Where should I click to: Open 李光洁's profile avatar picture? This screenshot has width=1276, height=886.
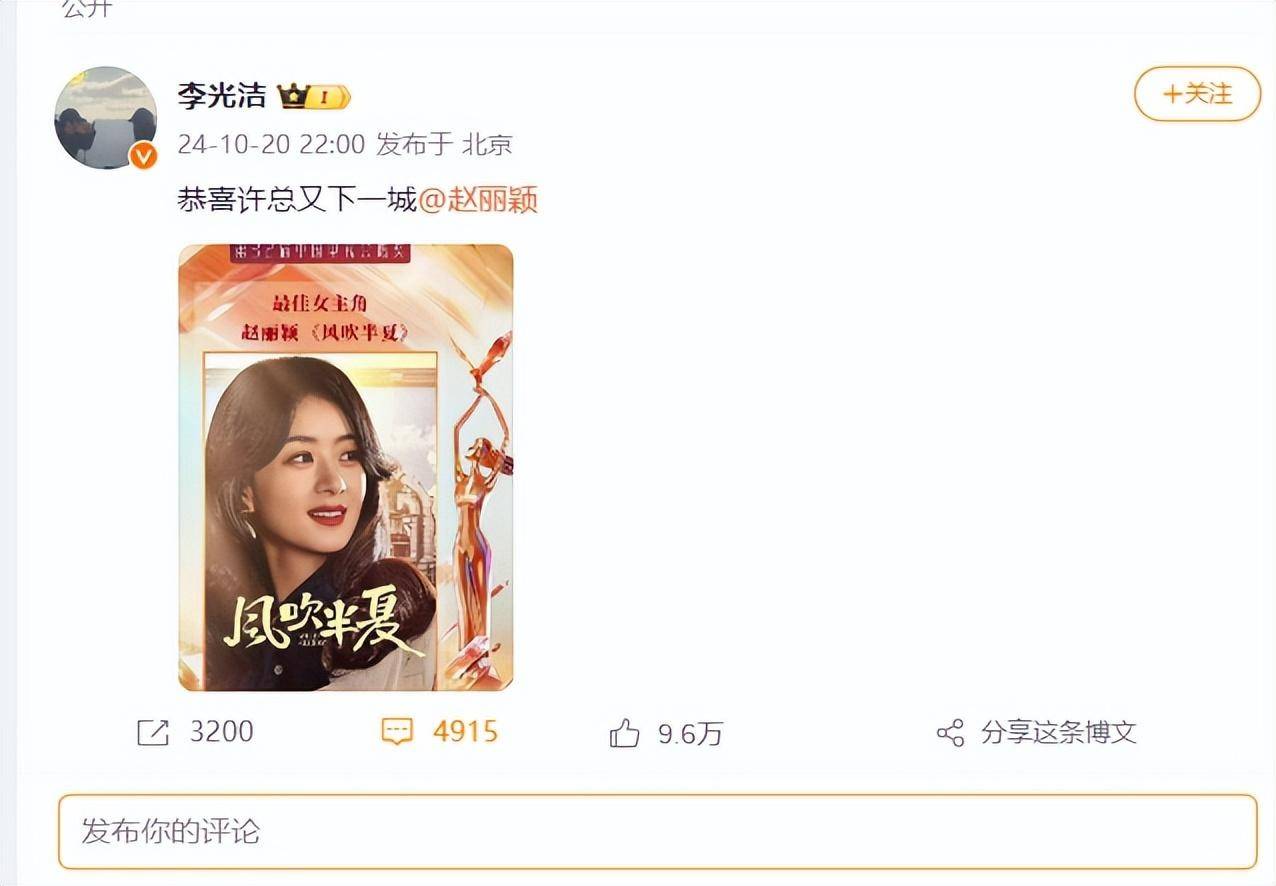pyautogui.click(x=105, y=117)
